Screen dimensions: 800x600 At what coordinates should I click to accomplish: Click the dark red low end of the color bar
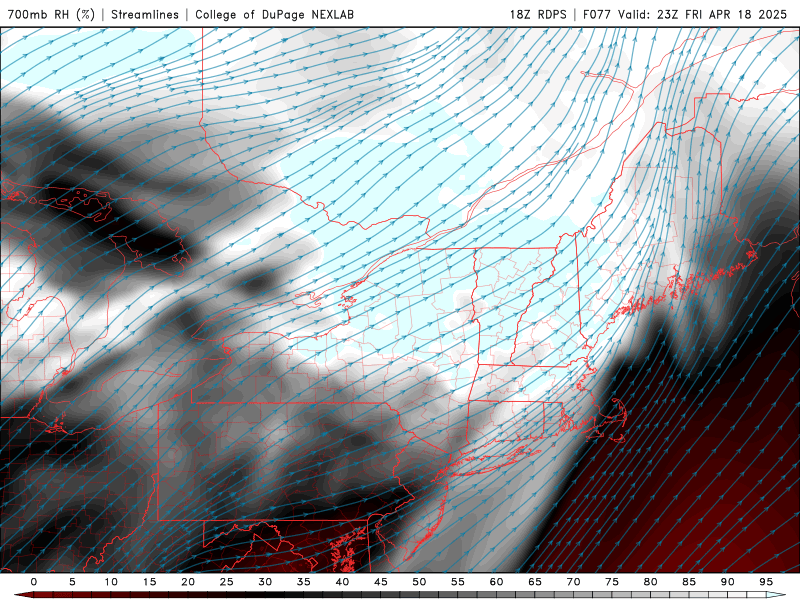23,595
